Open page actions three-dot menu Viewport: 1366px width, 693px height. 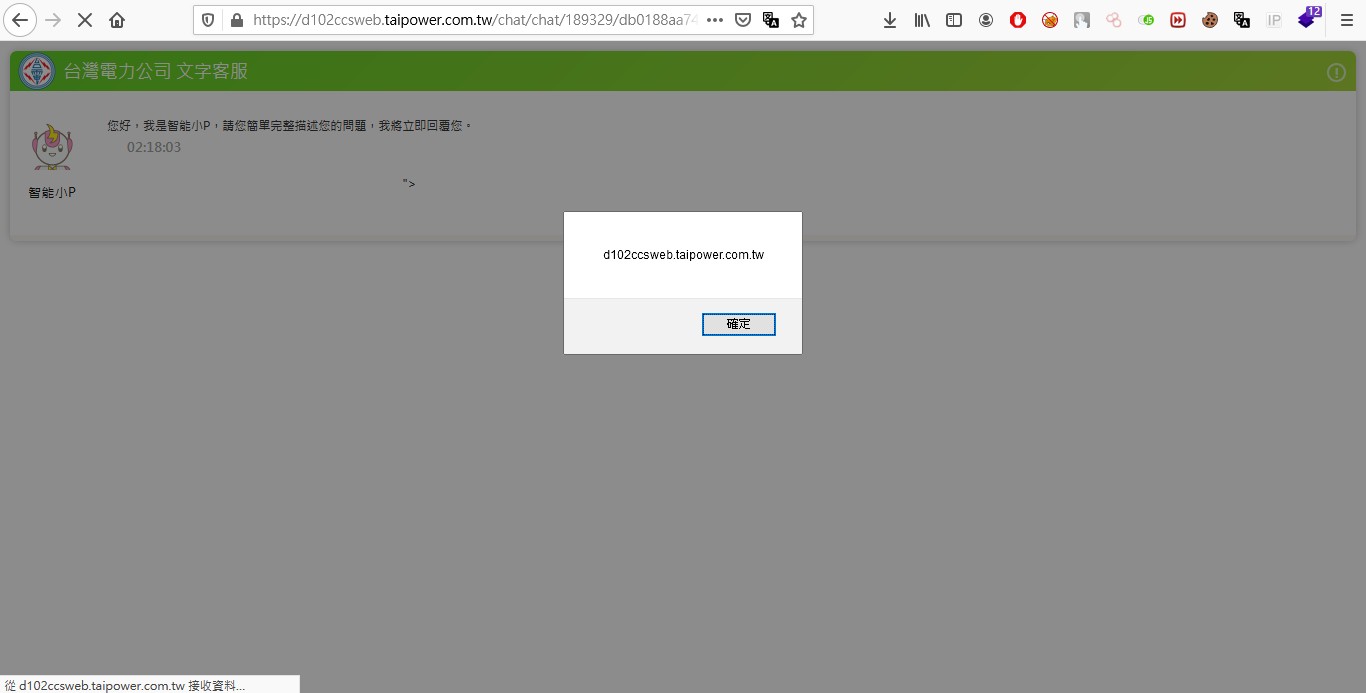coord(715,20)
